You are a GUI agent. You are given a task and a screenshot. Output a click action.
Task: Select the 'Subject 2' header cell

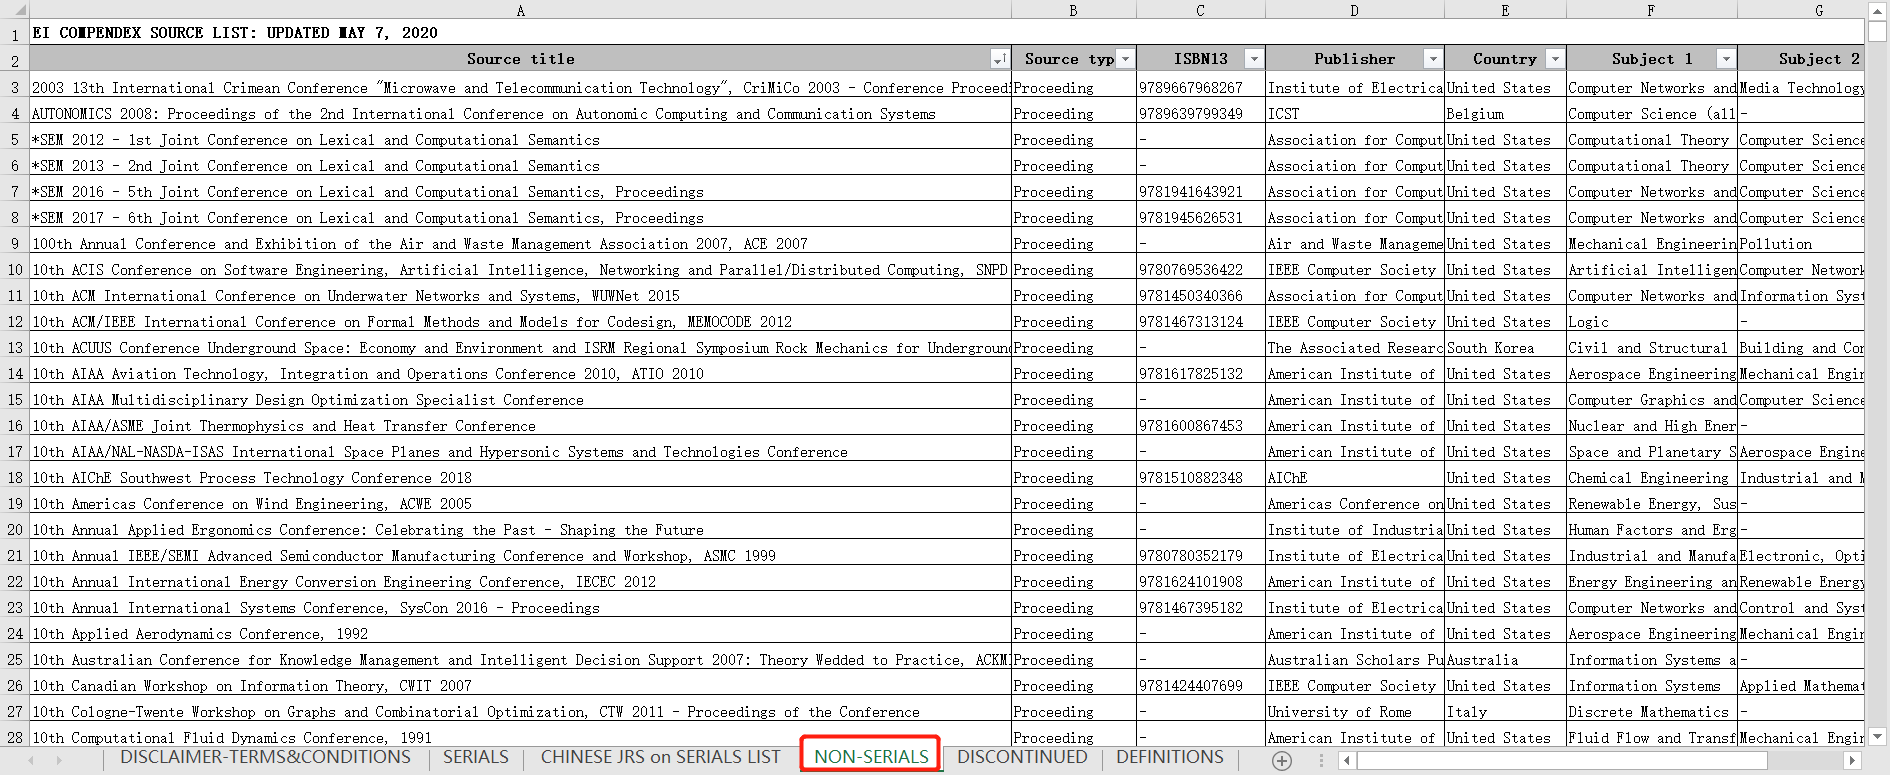coord(1801,59)
